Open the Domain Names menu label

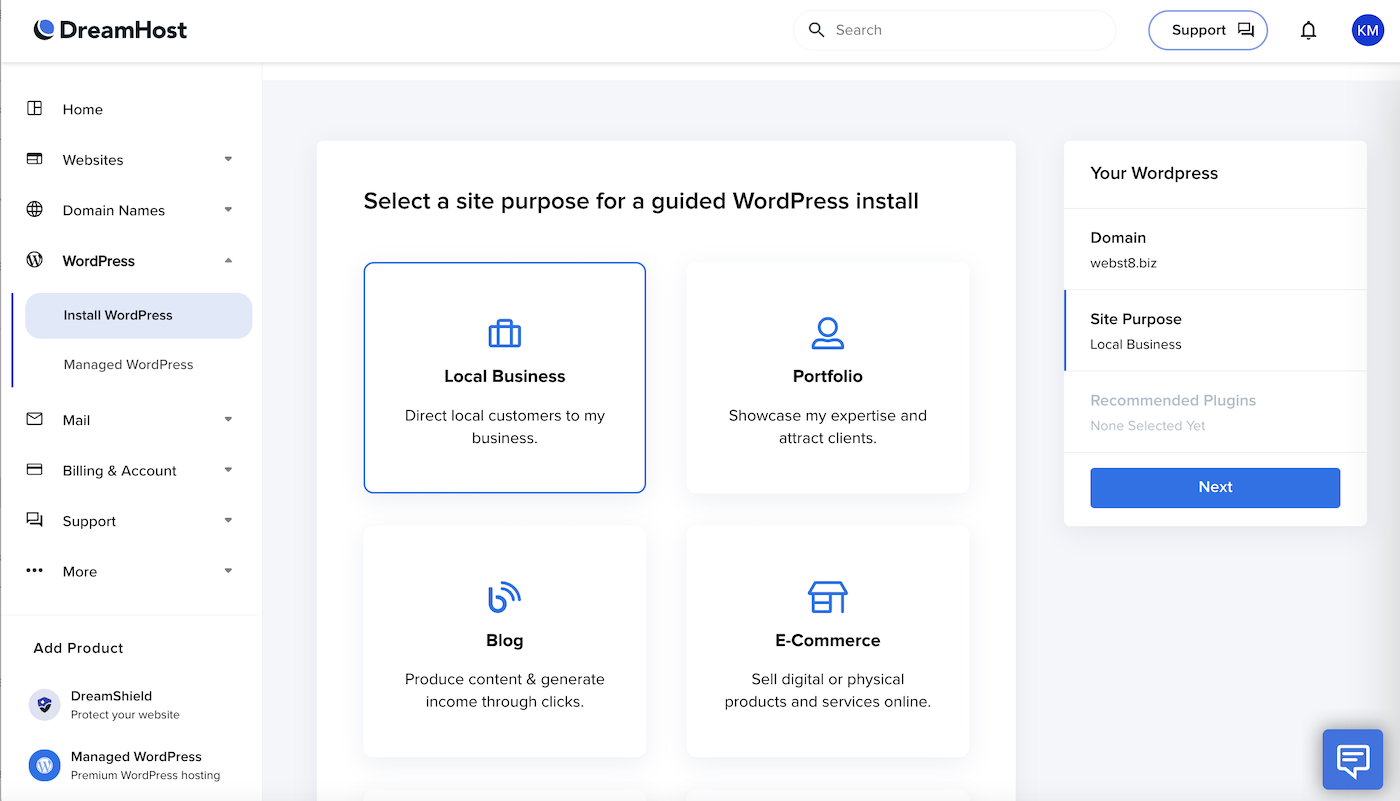[x=114, y=210]
